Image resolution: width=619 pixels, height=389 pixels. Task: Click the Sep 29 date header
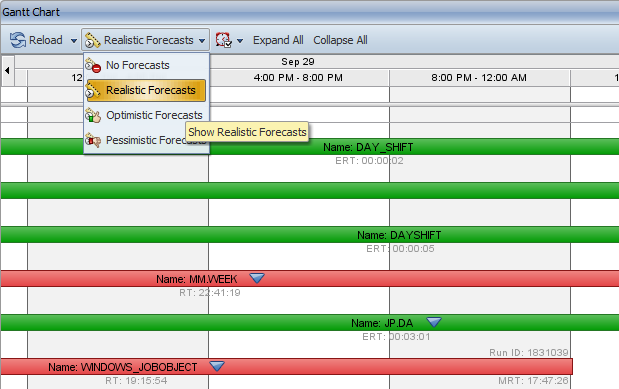[x=298, y=62]
